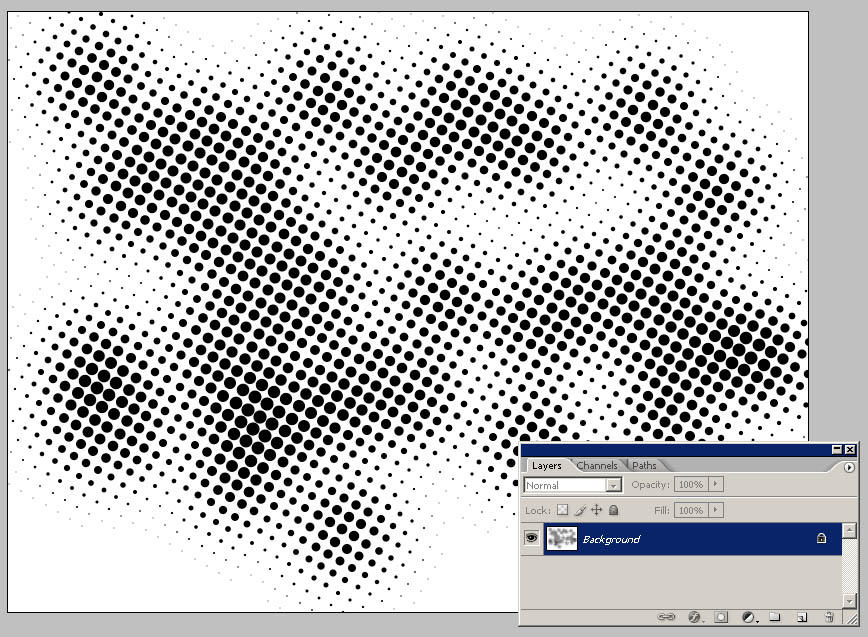
Task: Click the Layers panel resize grip
Action: pos(850,618)
